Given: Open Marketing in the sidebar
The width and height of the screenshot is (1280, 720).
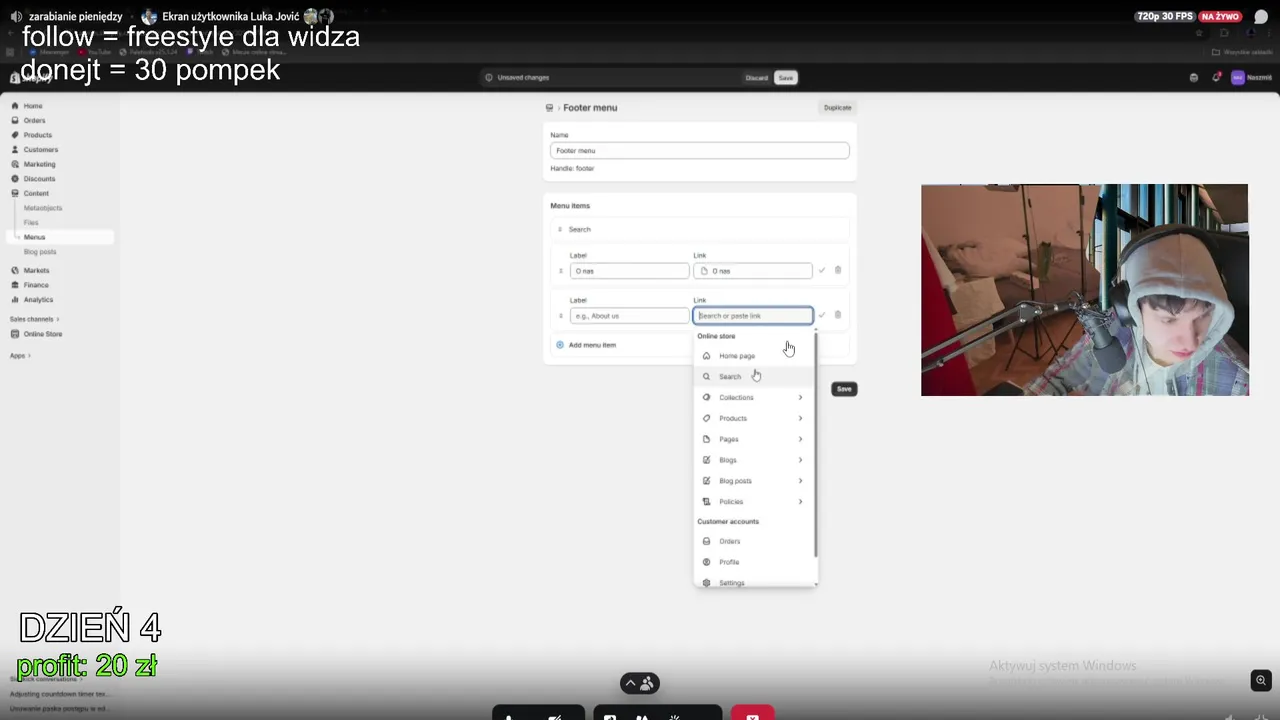Looking at the screenshot, I should tap(39, 164).
